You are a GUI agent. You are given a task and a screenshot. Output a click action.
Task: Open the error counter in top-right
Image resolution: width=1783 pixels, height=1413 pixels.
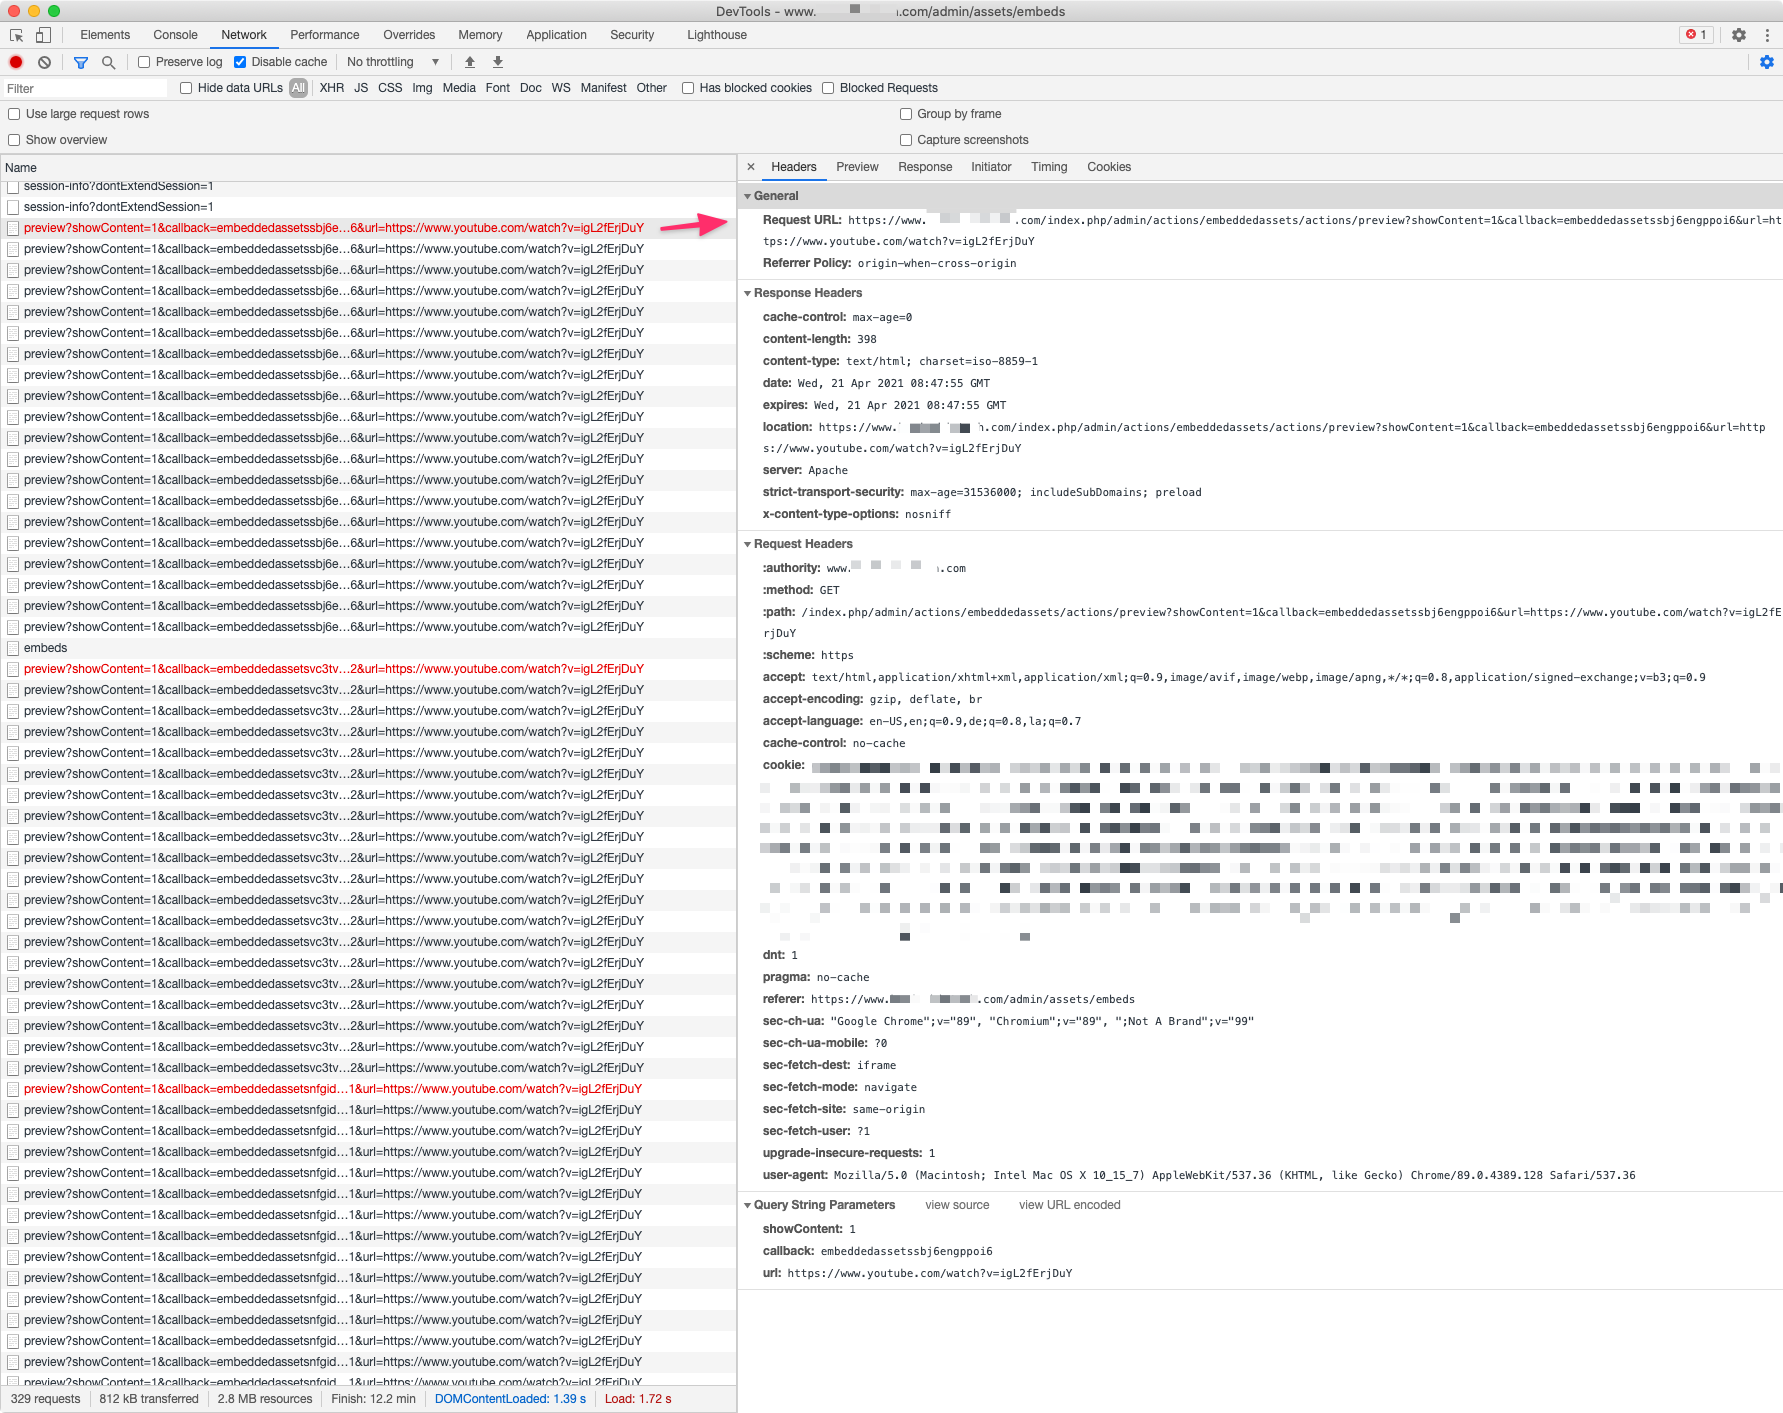pos(1696,35)
